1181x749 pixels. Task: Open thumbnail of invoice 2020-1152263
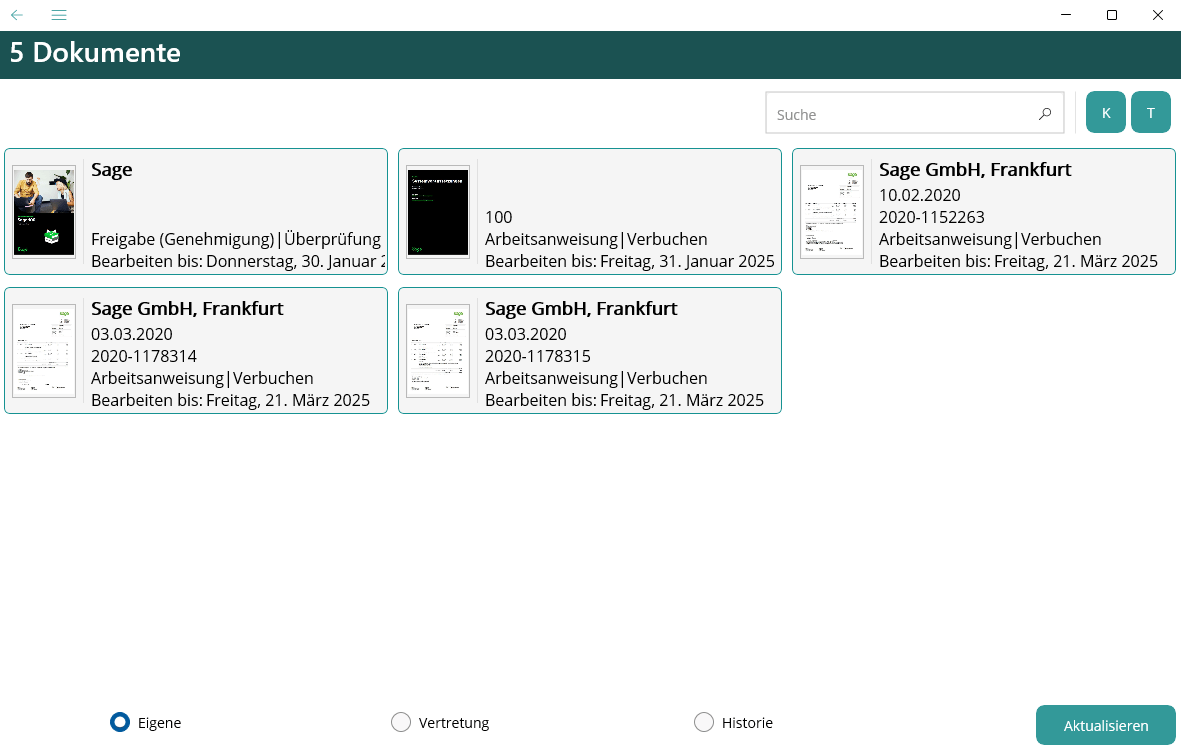point(832,212)
